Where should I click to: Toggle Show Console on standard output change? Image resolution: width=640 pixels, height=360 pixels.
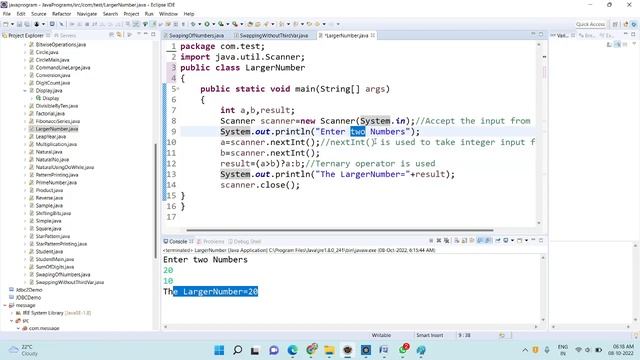pyautogui.click(x=480, y=241)
